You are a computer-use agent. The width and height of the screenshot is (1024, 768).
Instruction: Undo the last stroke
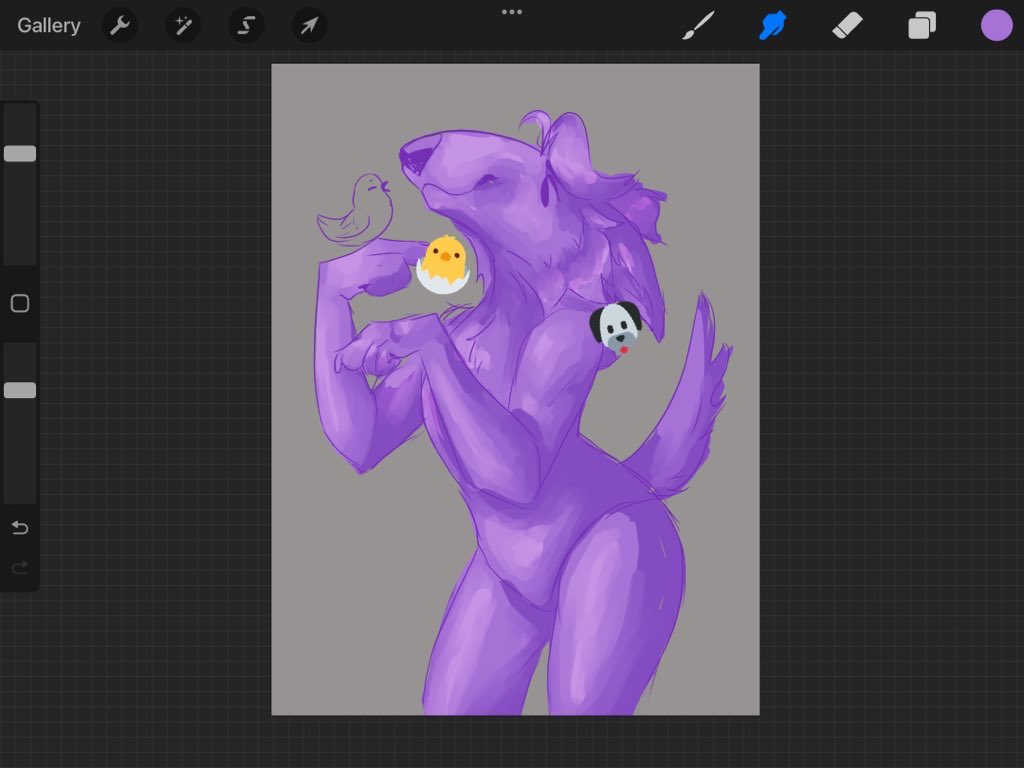coord(20,527)
